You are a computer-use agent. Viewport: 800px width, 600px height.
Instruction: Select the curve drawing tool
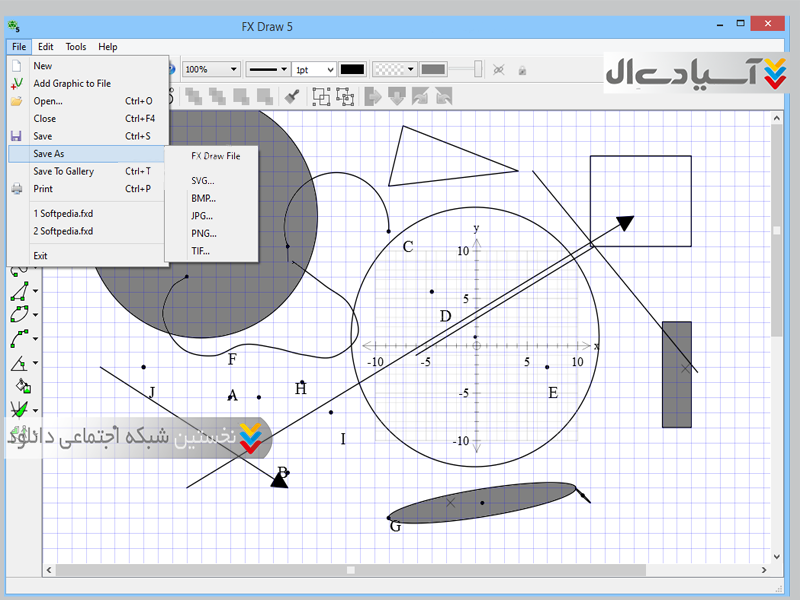pos(19,339)
